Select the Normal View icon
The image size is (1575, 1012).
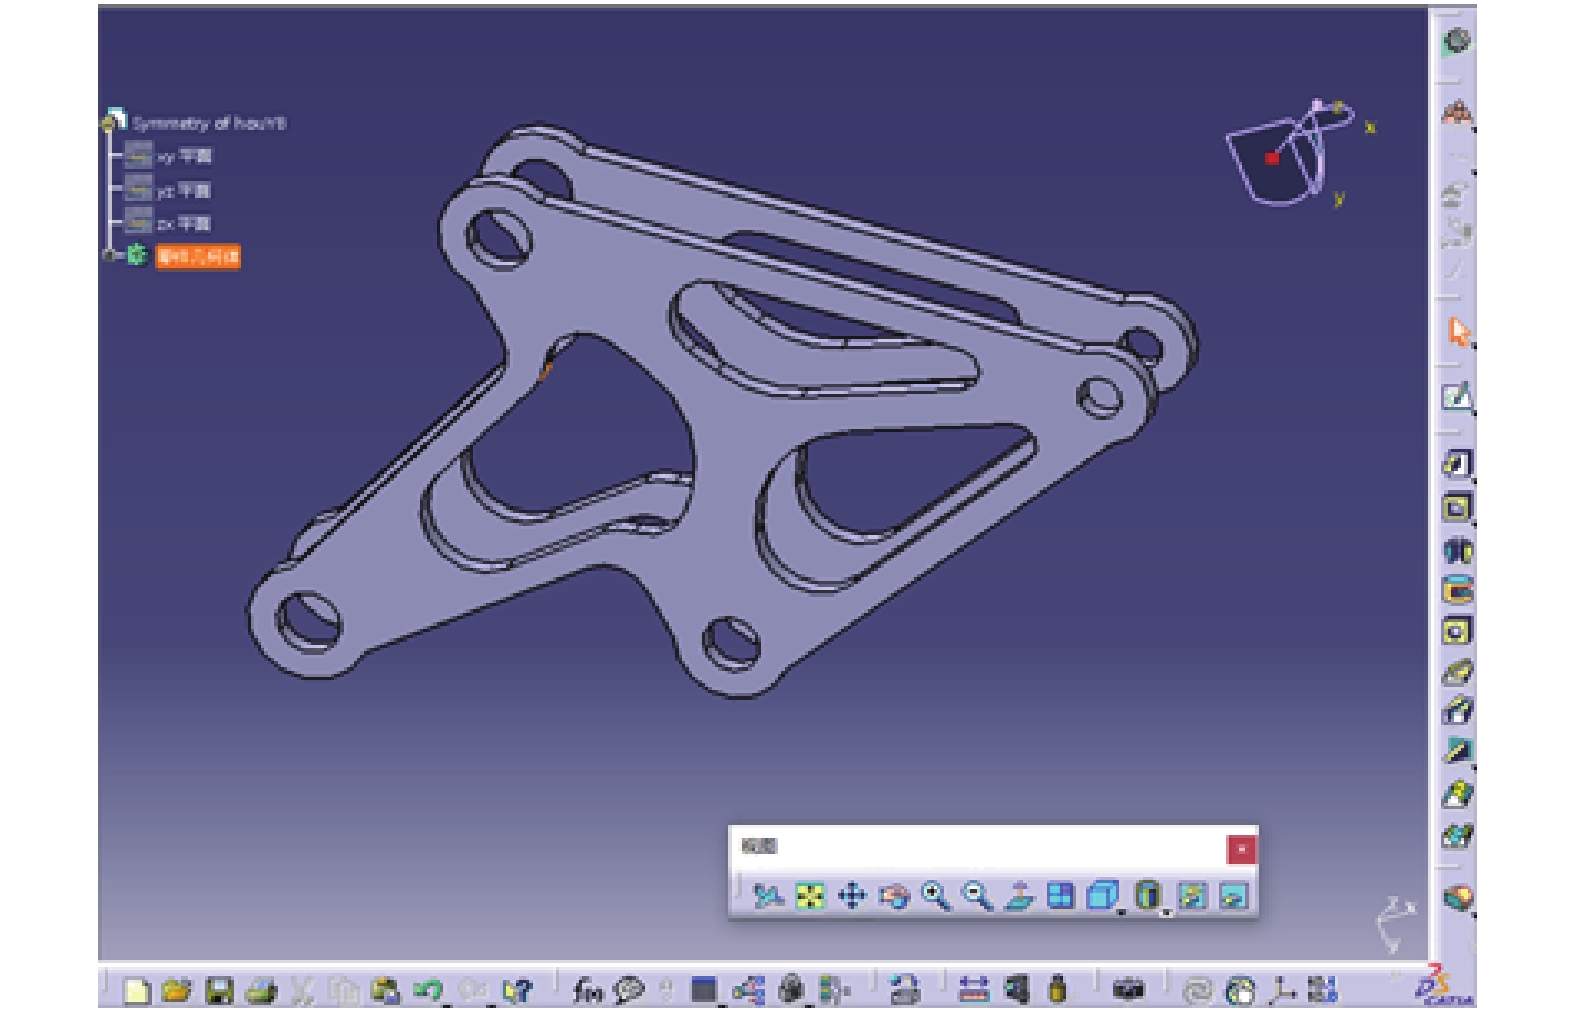(1018, 895)
